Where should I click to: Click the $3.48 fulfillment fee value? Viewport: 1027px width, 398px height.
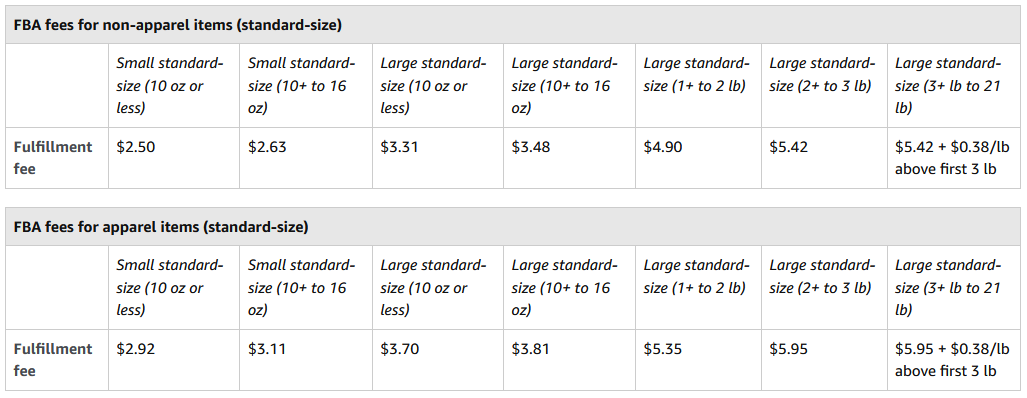pos(531,147)
